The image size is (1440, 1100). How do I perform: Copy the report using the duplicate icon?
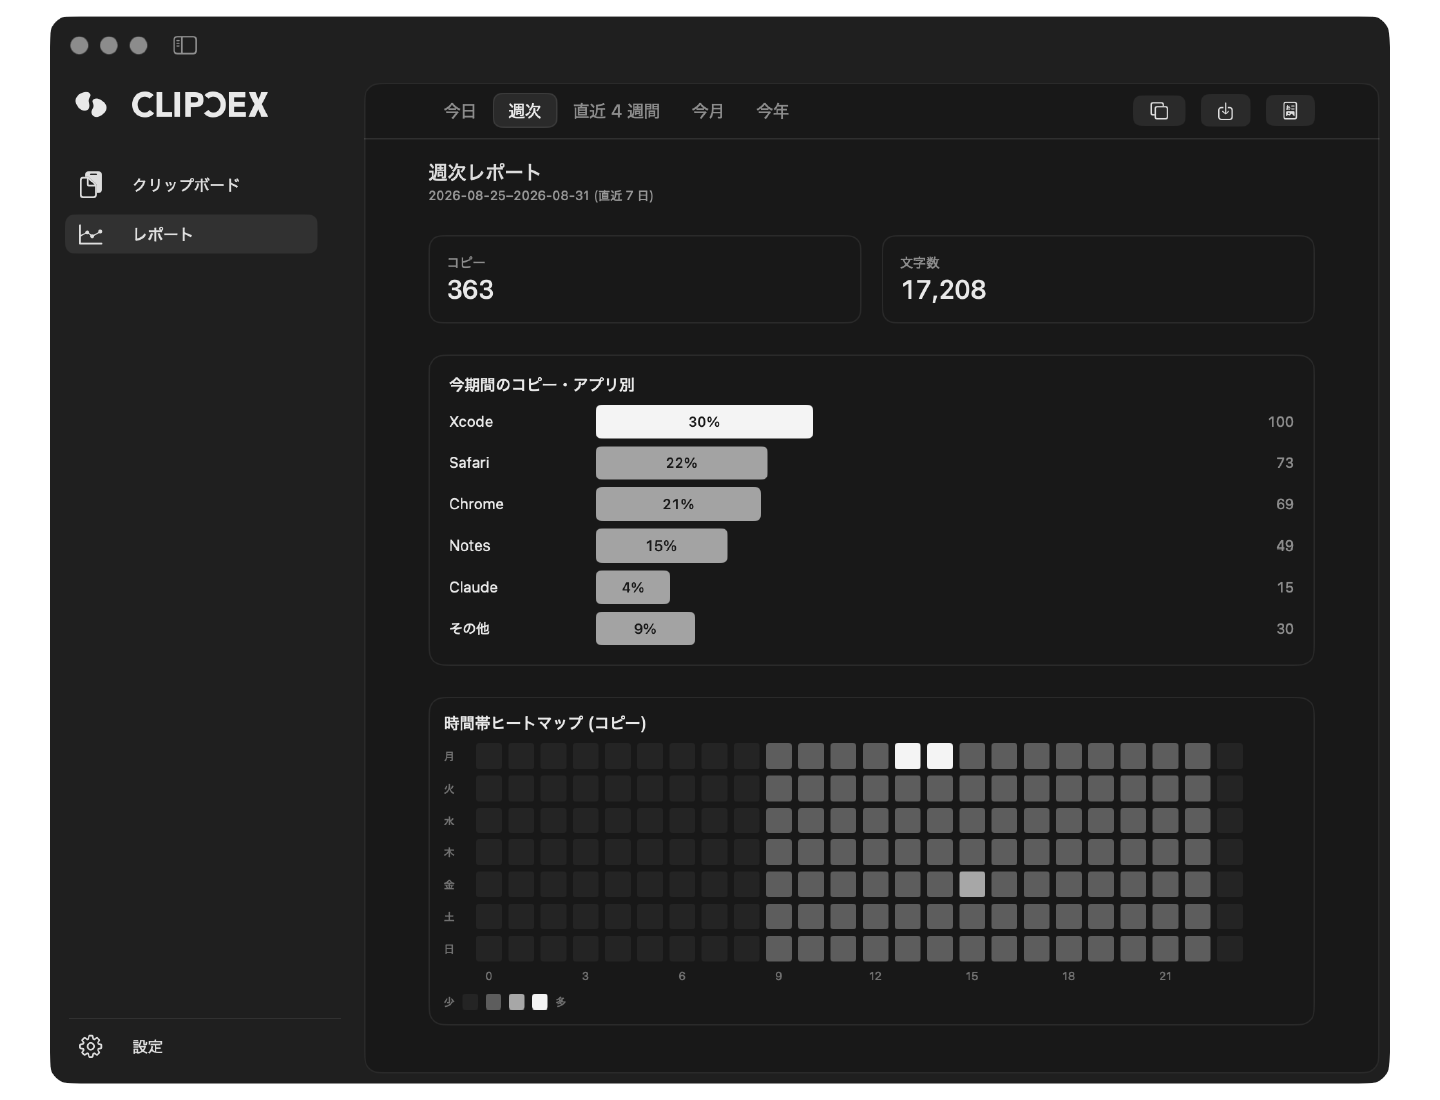coord(1159,111)
